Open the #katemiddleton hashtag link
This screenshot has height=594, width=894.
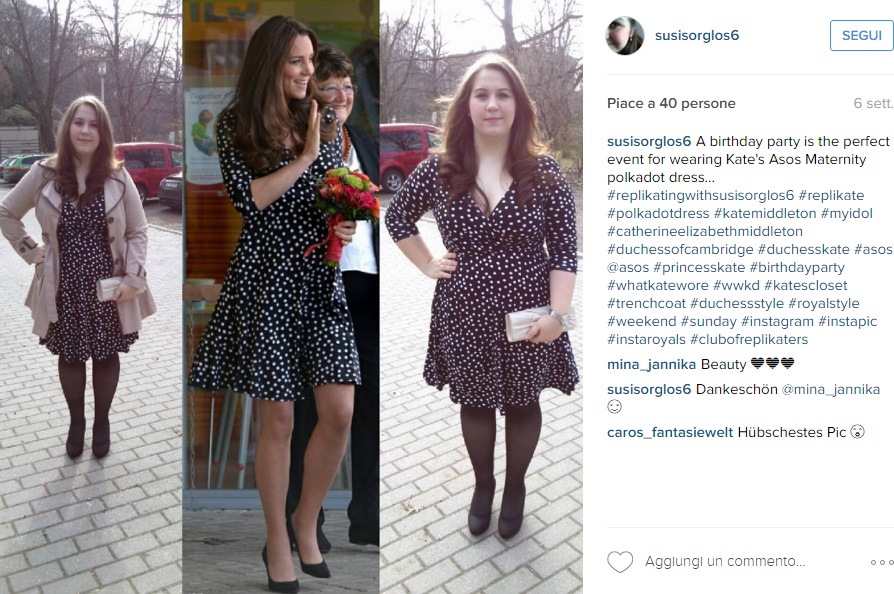point(765,214)
